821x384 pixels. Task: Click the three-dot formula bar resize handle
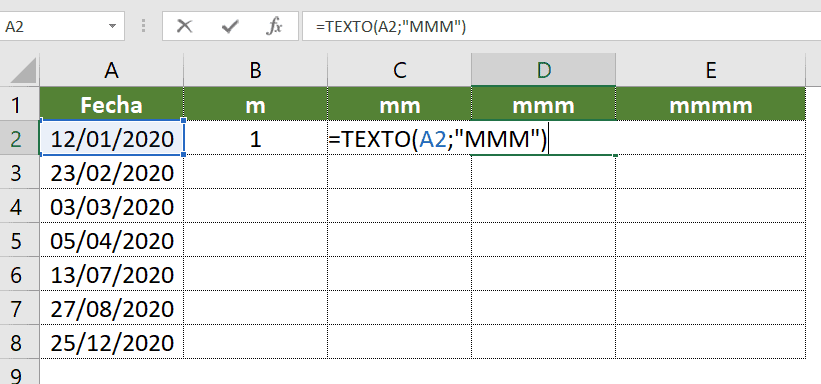(x=143, y=26)
